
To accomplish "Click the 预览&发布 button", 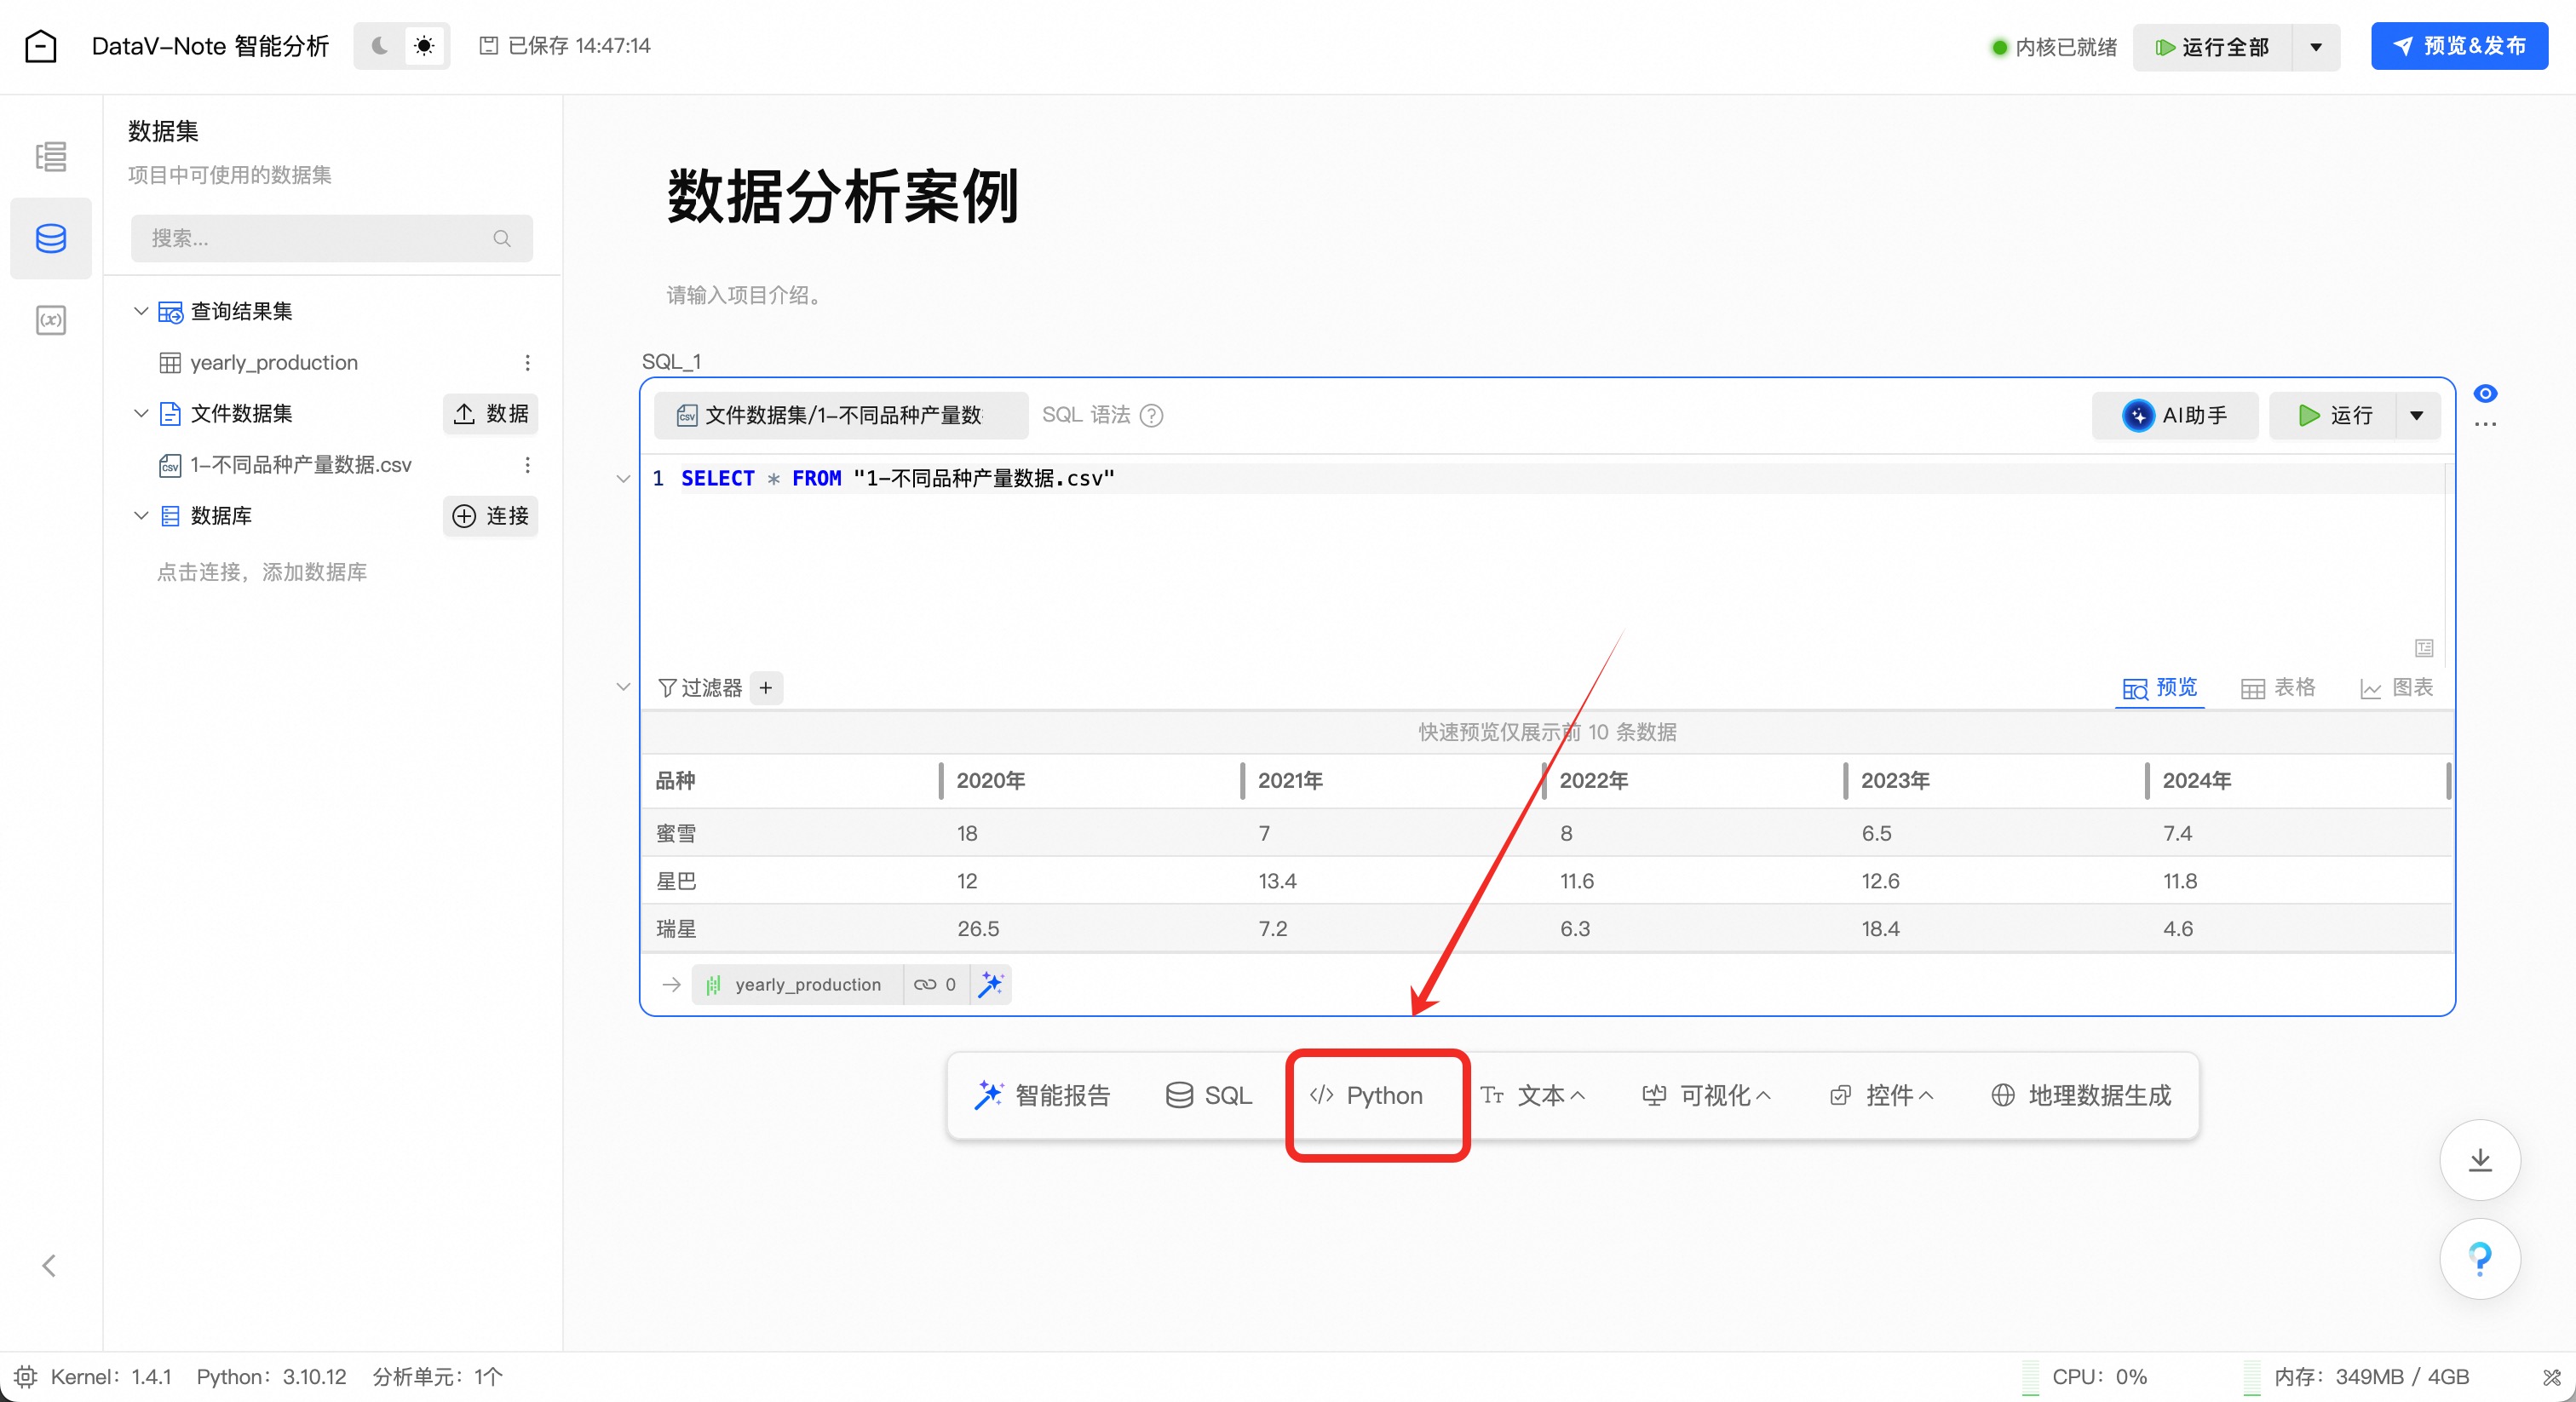I will point(2459,46).
